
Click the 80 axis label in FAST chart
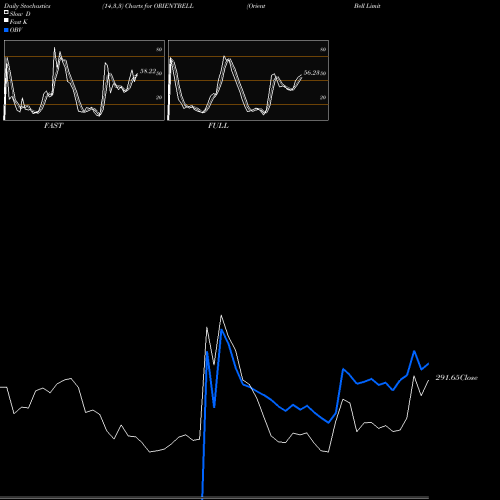click(x=159, y=50)
